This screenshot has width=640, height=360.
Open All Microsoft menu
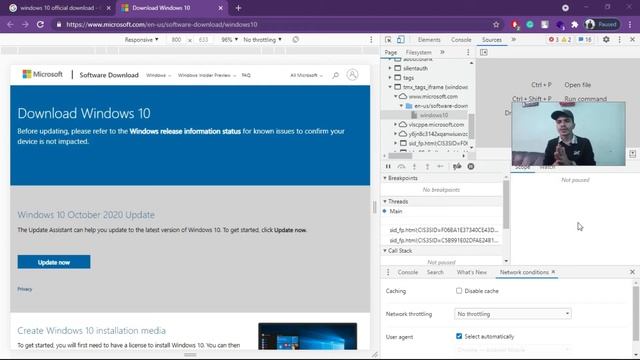[306, 76]
